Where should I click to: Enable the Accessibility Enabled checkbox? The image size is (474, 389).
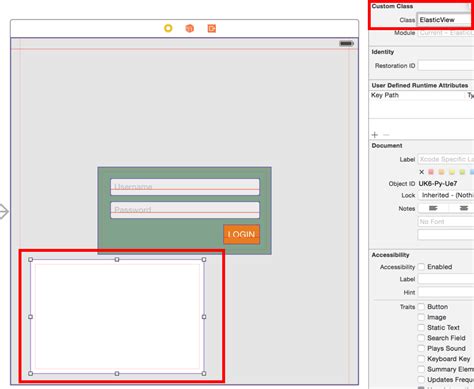pyautogui.click(x=421, y=267)
